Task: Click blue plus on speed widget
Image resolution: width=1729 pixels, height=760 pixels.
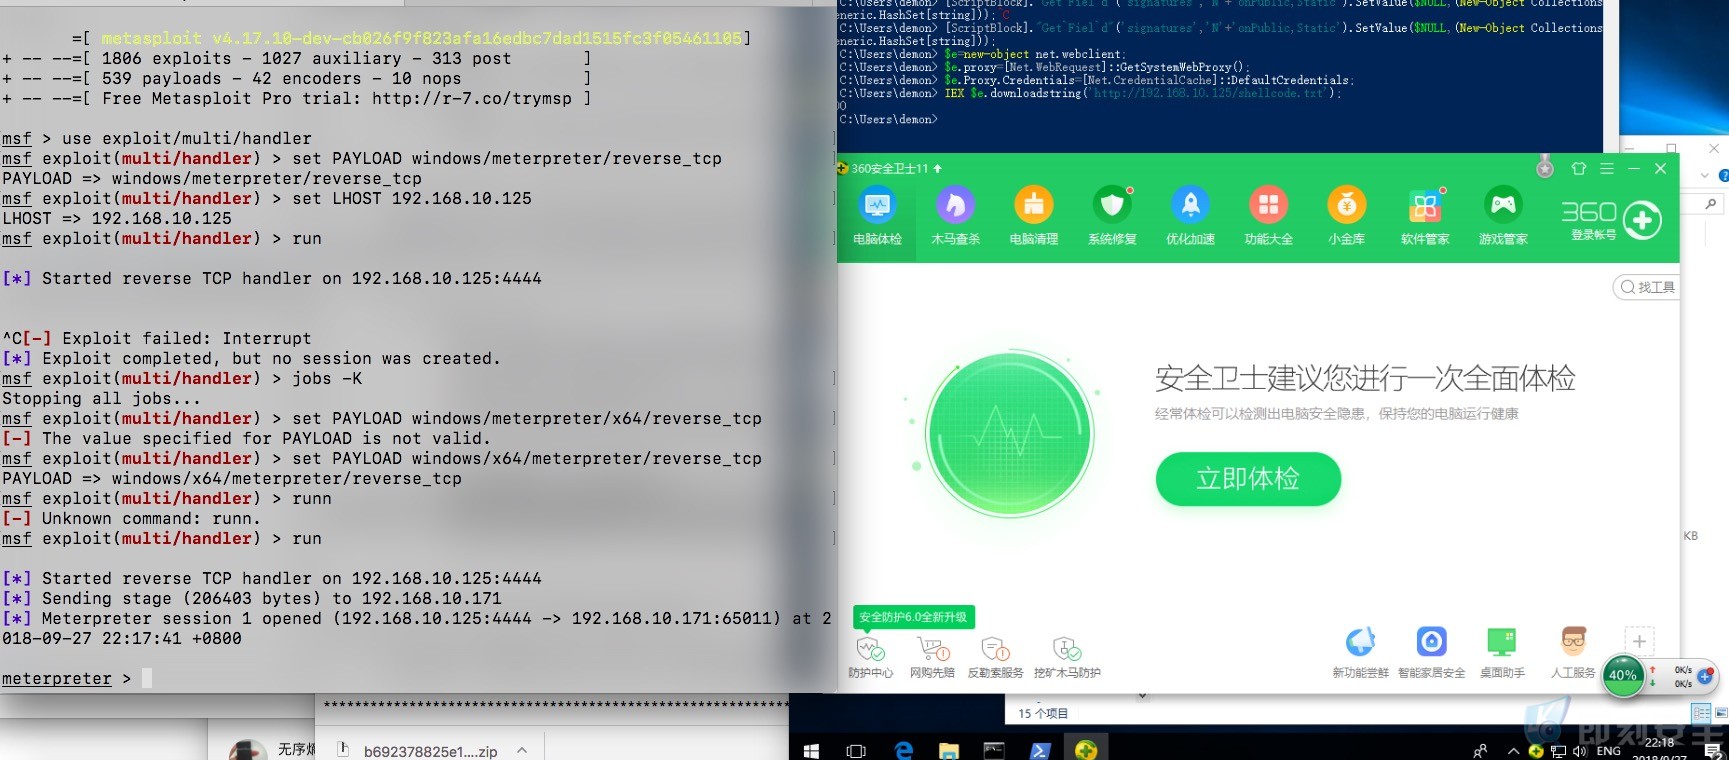Action: (1705, 677)
